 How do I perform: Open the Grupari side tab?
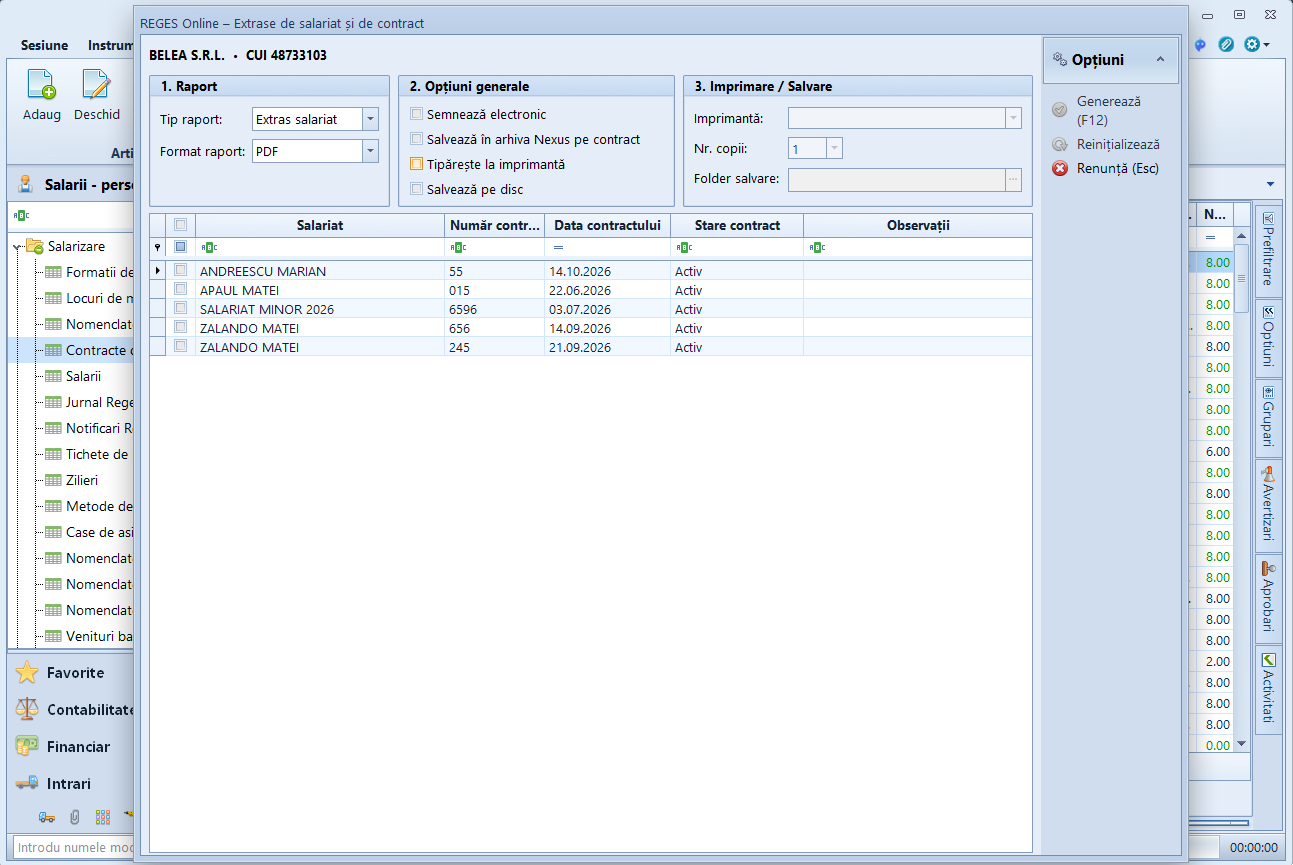1268,417
